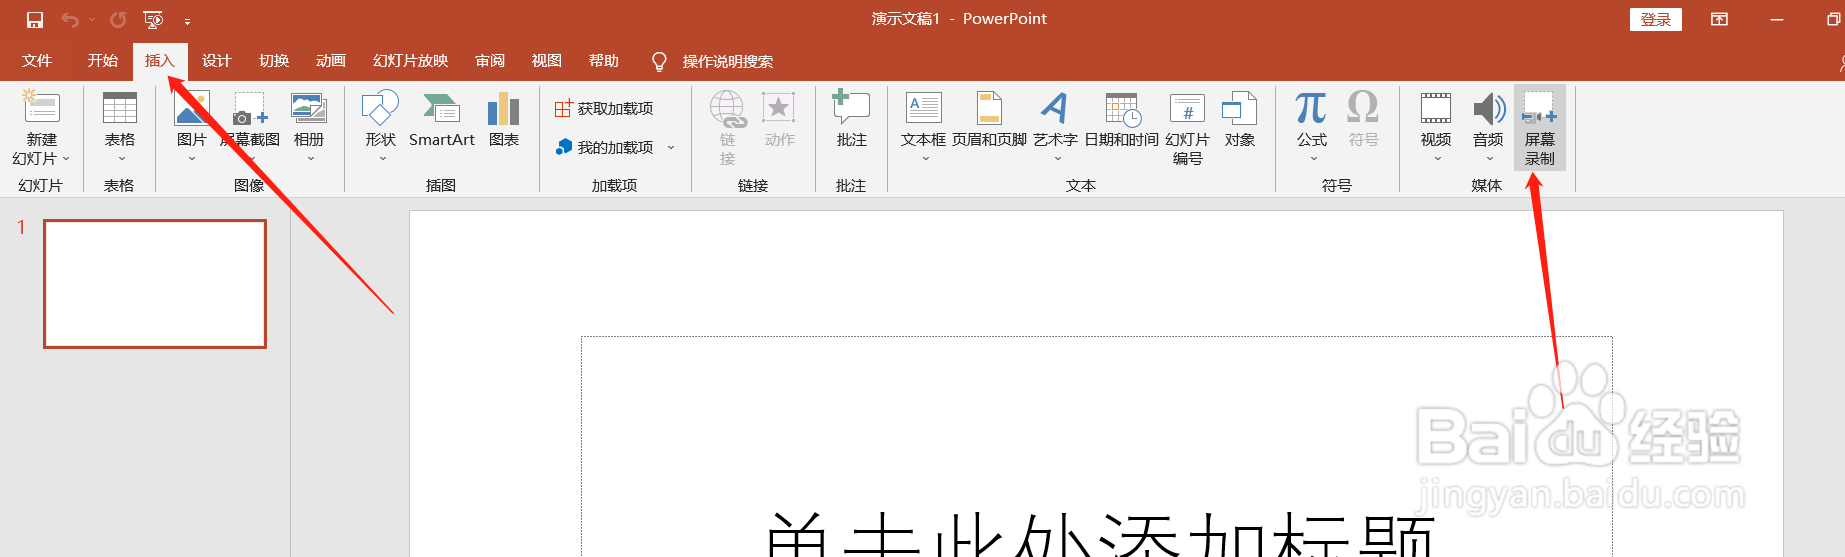Screen dimensions: 1845x557
Task: Click the 登录 sign-in button
Action: click(1656, 19)
